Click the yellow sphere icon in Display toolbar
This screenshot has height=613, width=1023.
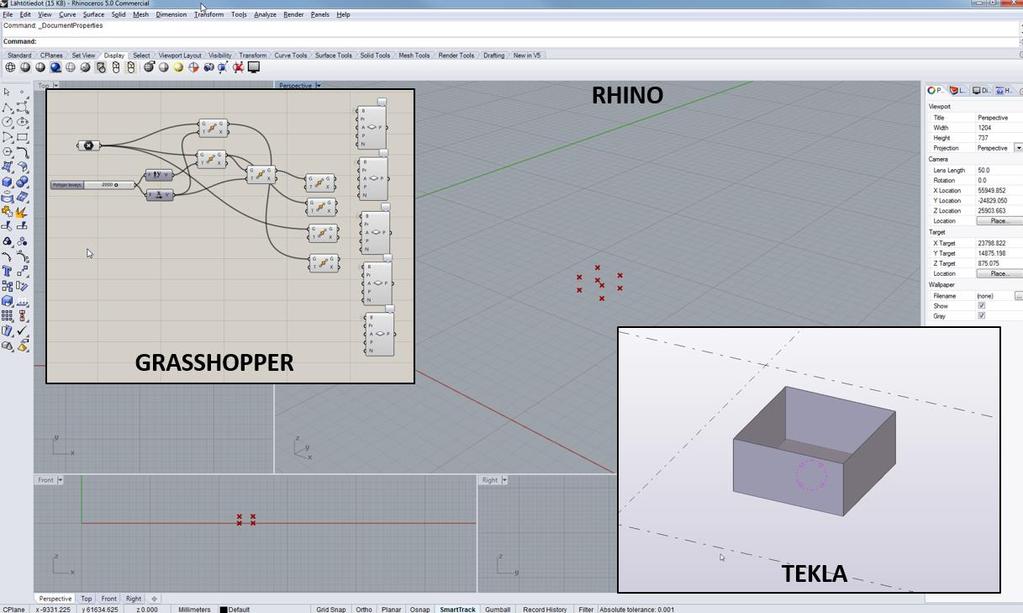pos(178,67)
